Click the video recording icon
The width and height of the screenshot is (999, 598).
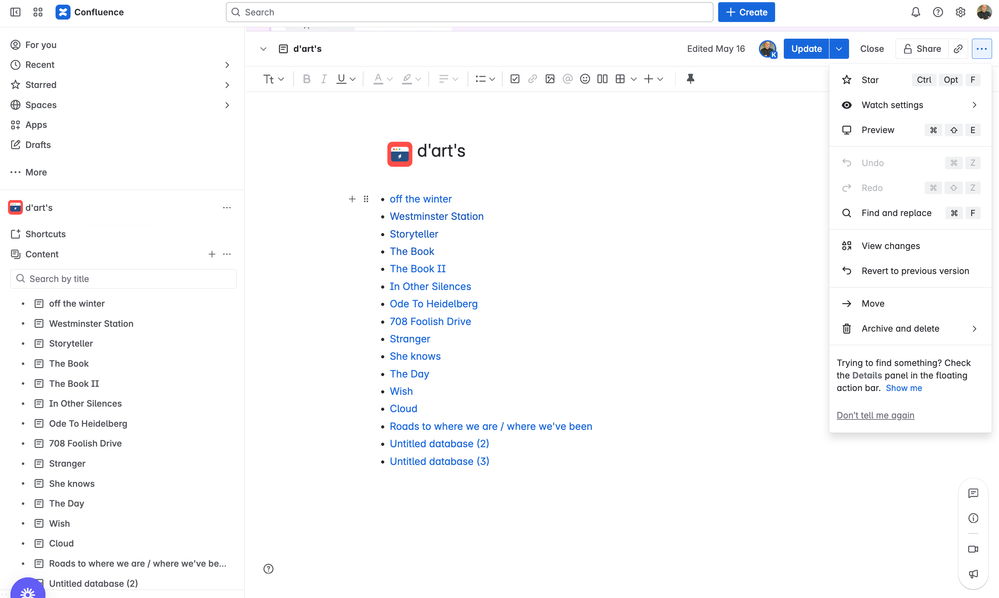coord(973,549)
